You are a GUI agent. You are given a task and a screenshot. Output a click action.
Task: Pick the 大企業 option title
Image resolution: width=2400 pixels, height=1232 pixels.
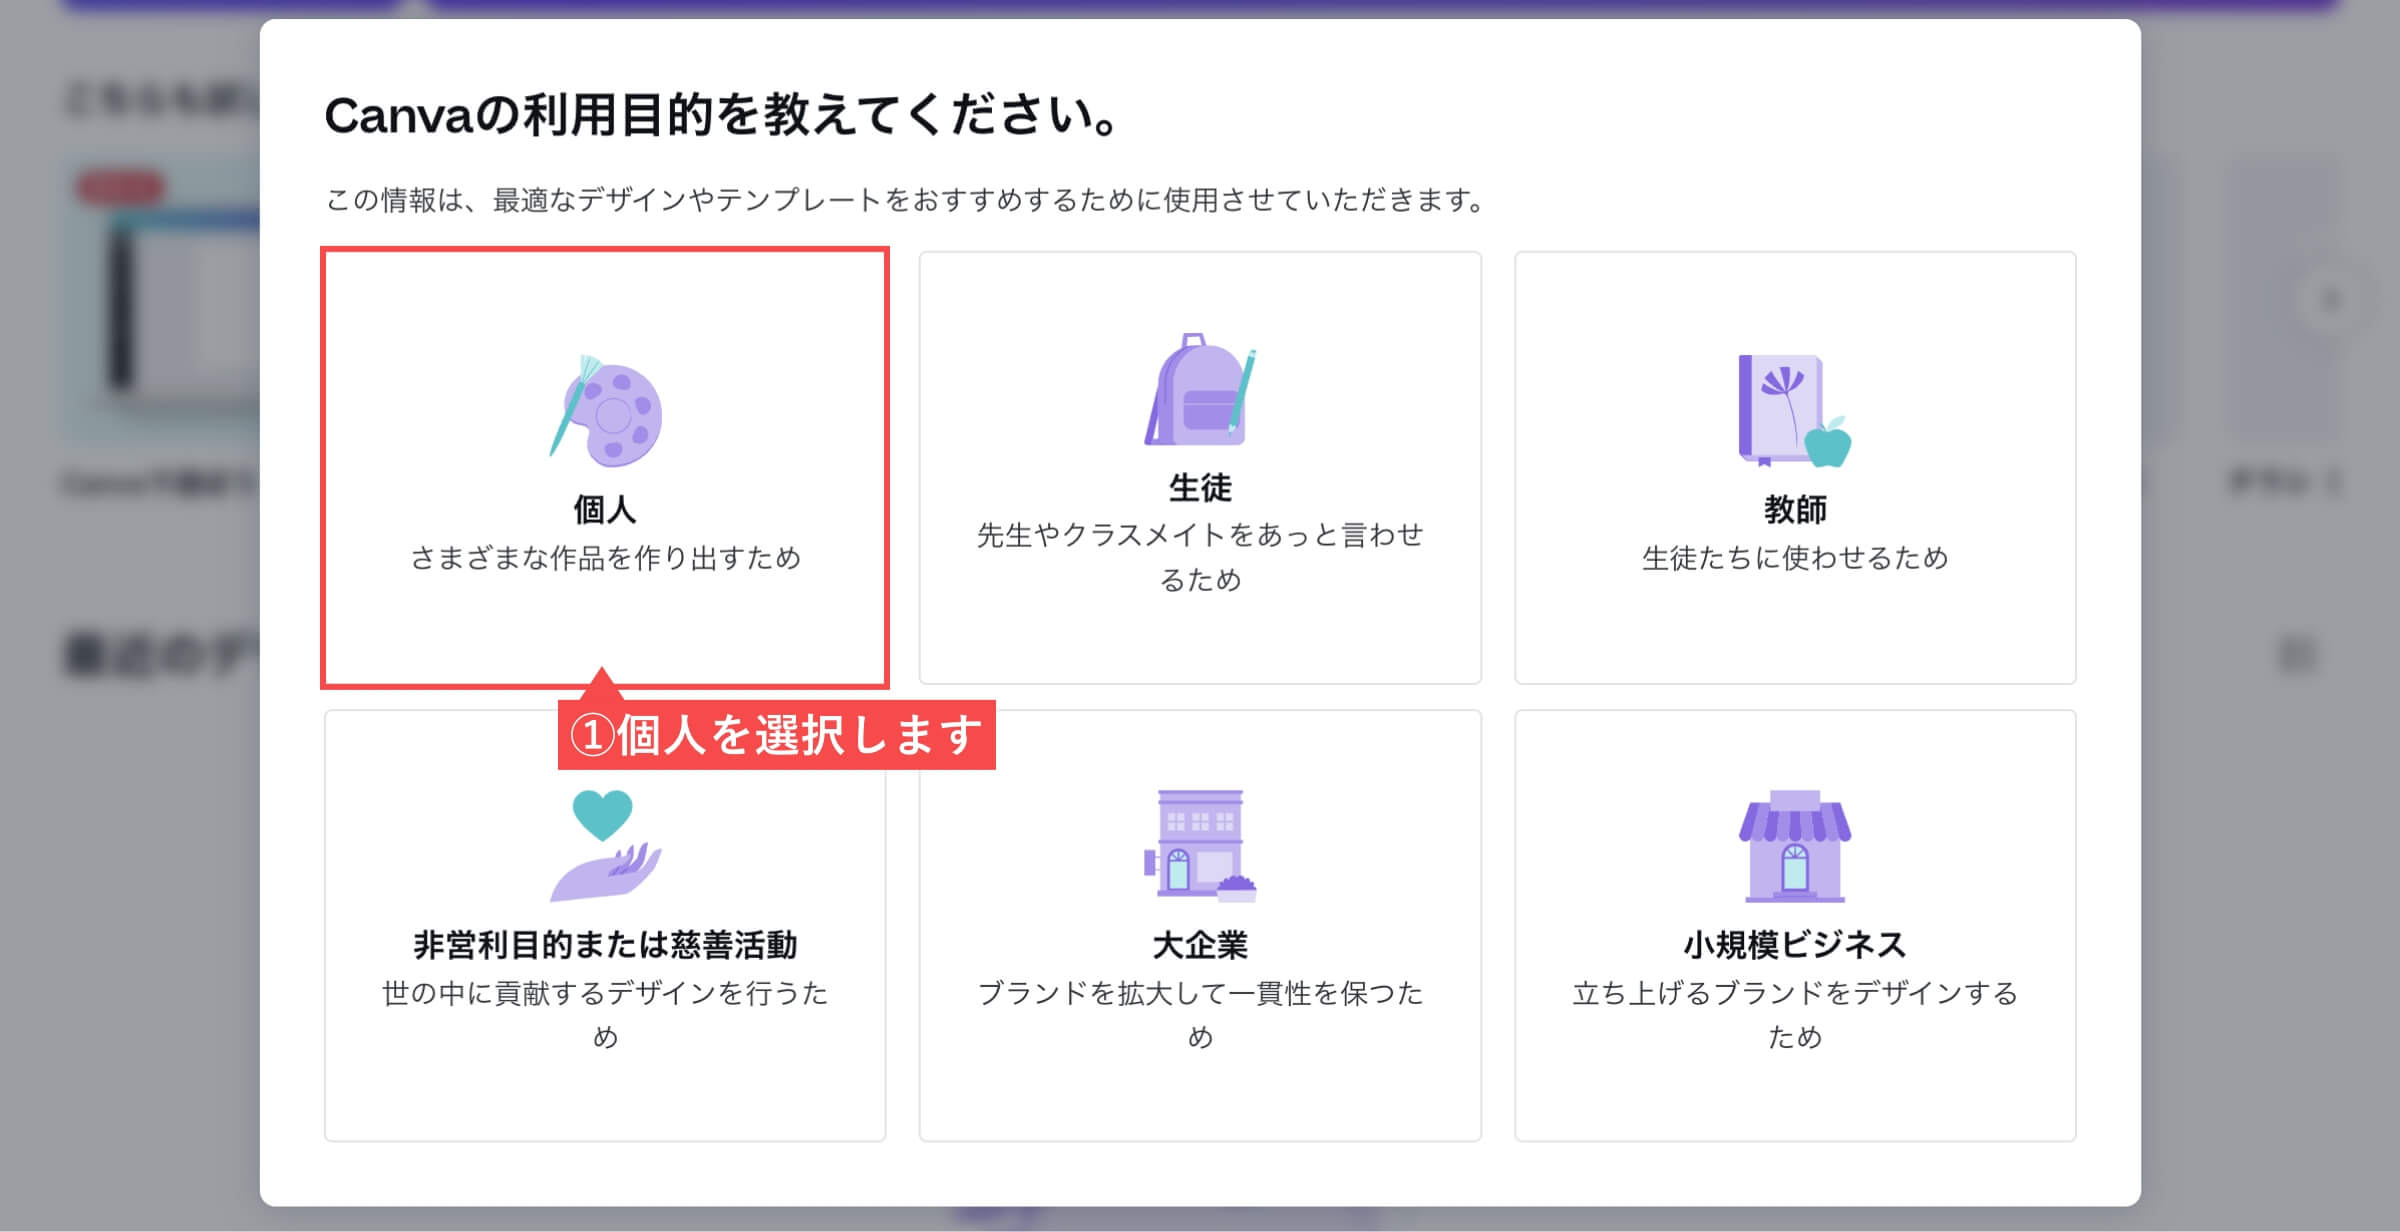[x=1200, y=945]
